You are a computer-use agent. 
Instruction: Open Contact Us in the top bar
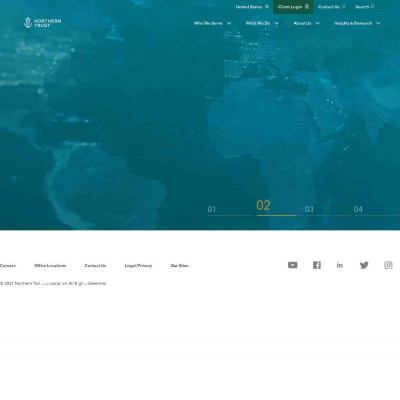pyautogui.click(x=328, y=7)
